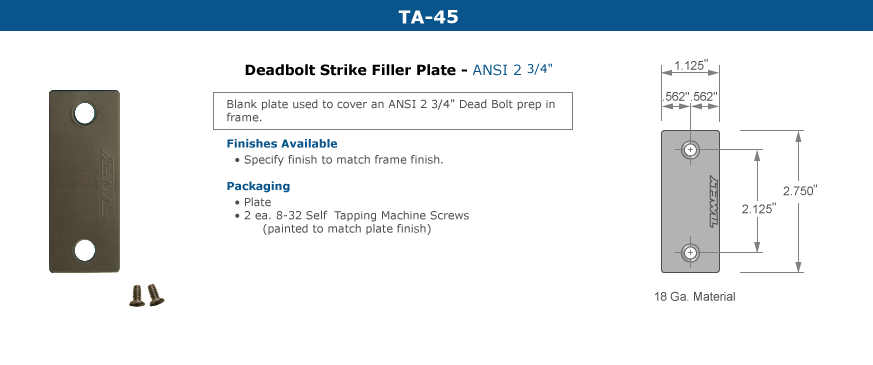The image size is (873, 365).
Task: Click the ANSI 2 3/4" blue text
Action: [x=513, y=70]
